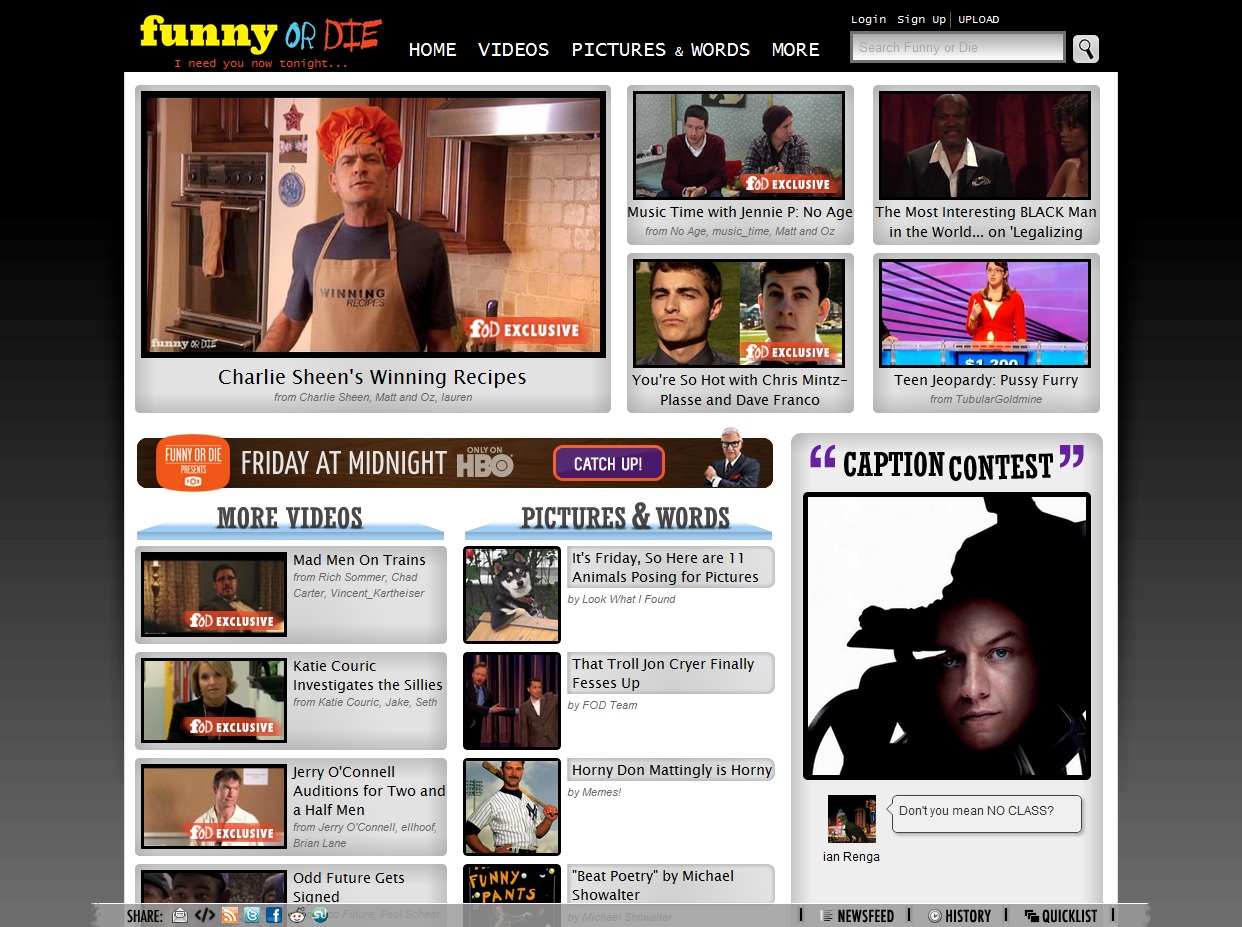Focus the Search Funny or Die field

click(x=957, y=47)
